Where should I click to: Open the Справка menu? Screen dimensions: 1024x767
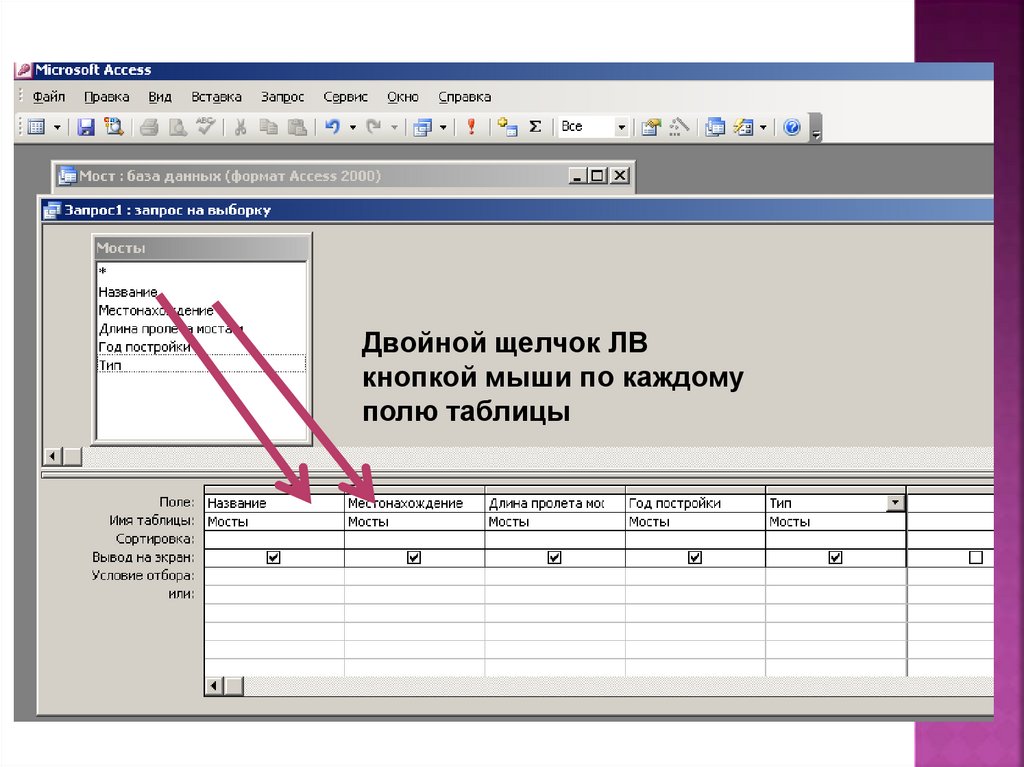coord(464,97)
